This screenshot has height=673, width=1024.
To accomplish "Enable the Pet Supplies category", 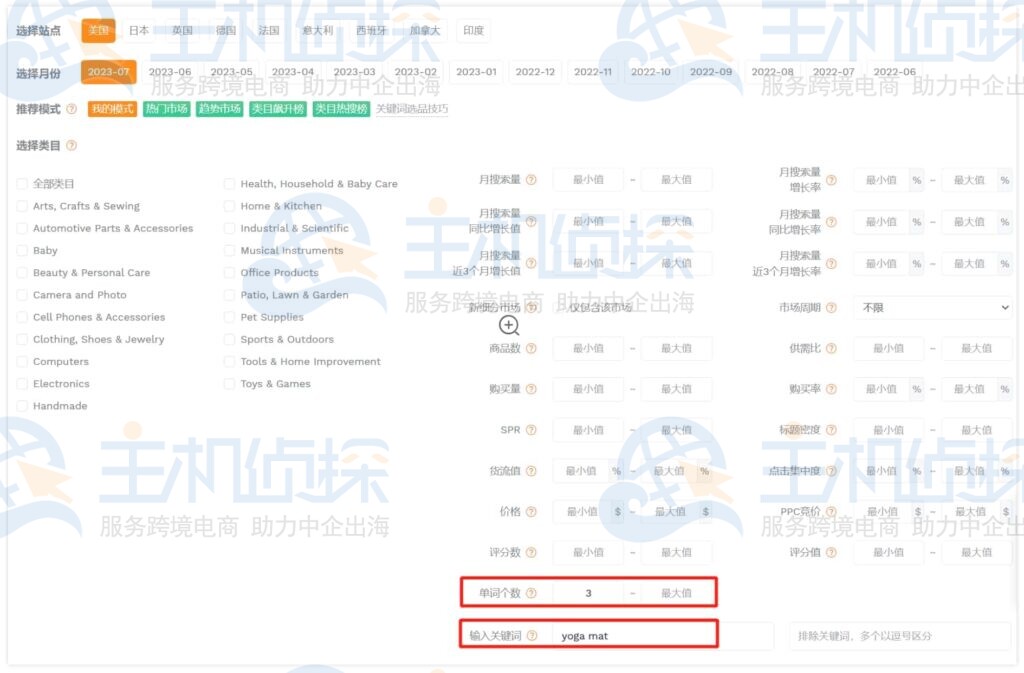I will [230, 316].
